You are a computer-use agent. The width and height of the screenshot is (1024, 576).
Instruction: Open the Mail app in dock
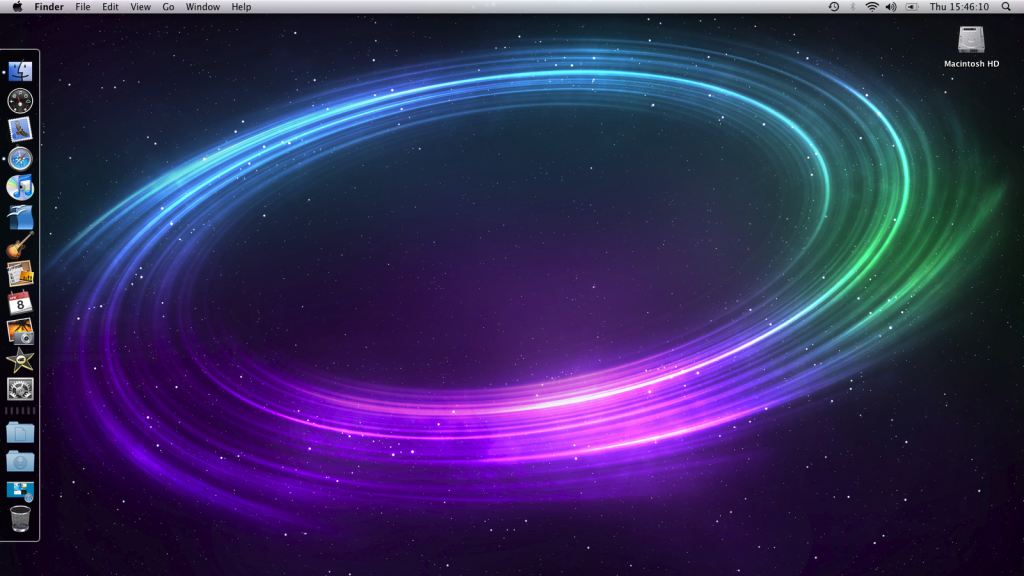coord(20,129)
